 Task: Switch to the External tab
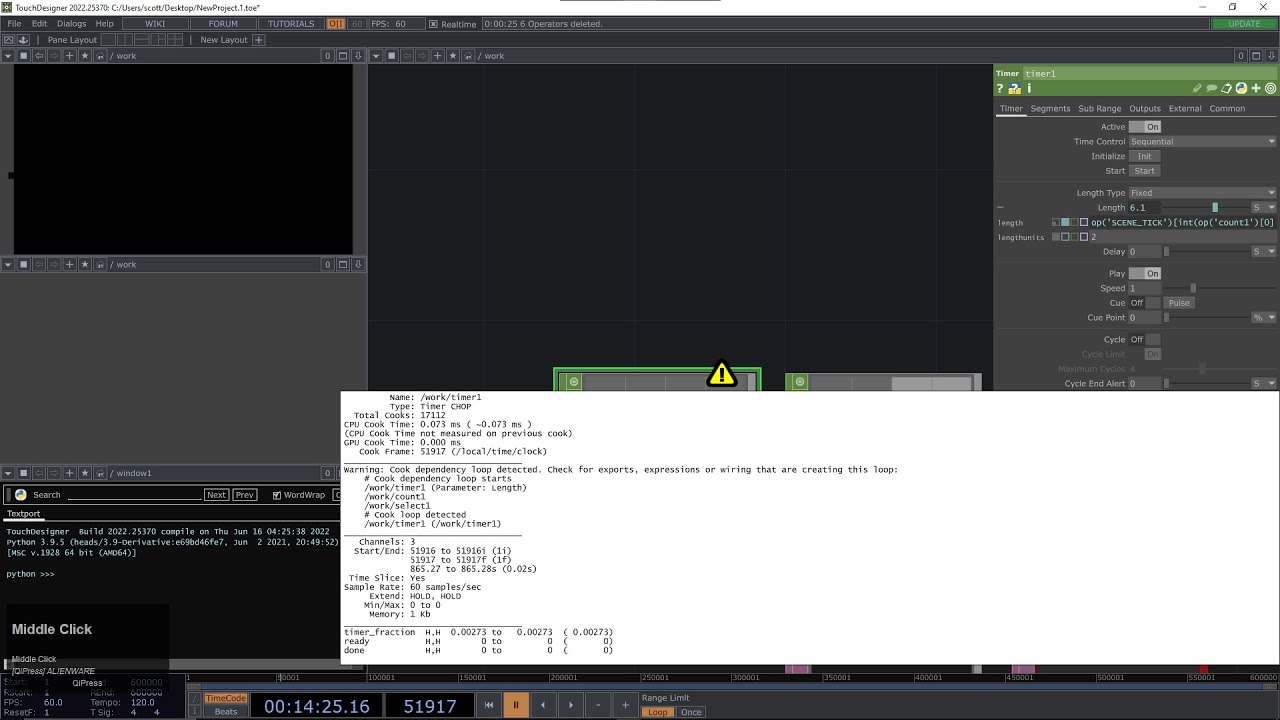tap(1185, 109)
